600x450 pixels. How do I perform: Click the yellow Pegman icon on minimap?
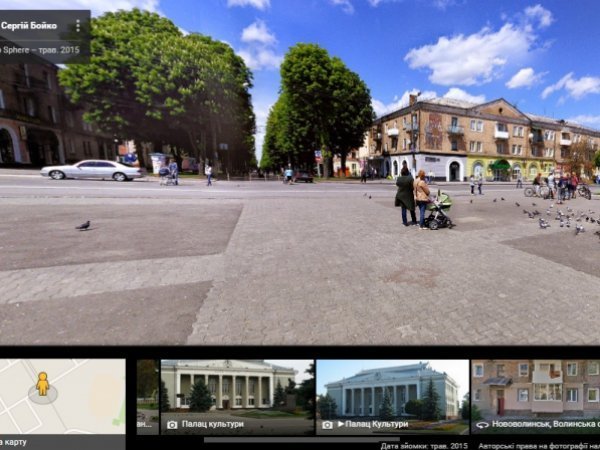pyautogui.click(x=42, y=383)
